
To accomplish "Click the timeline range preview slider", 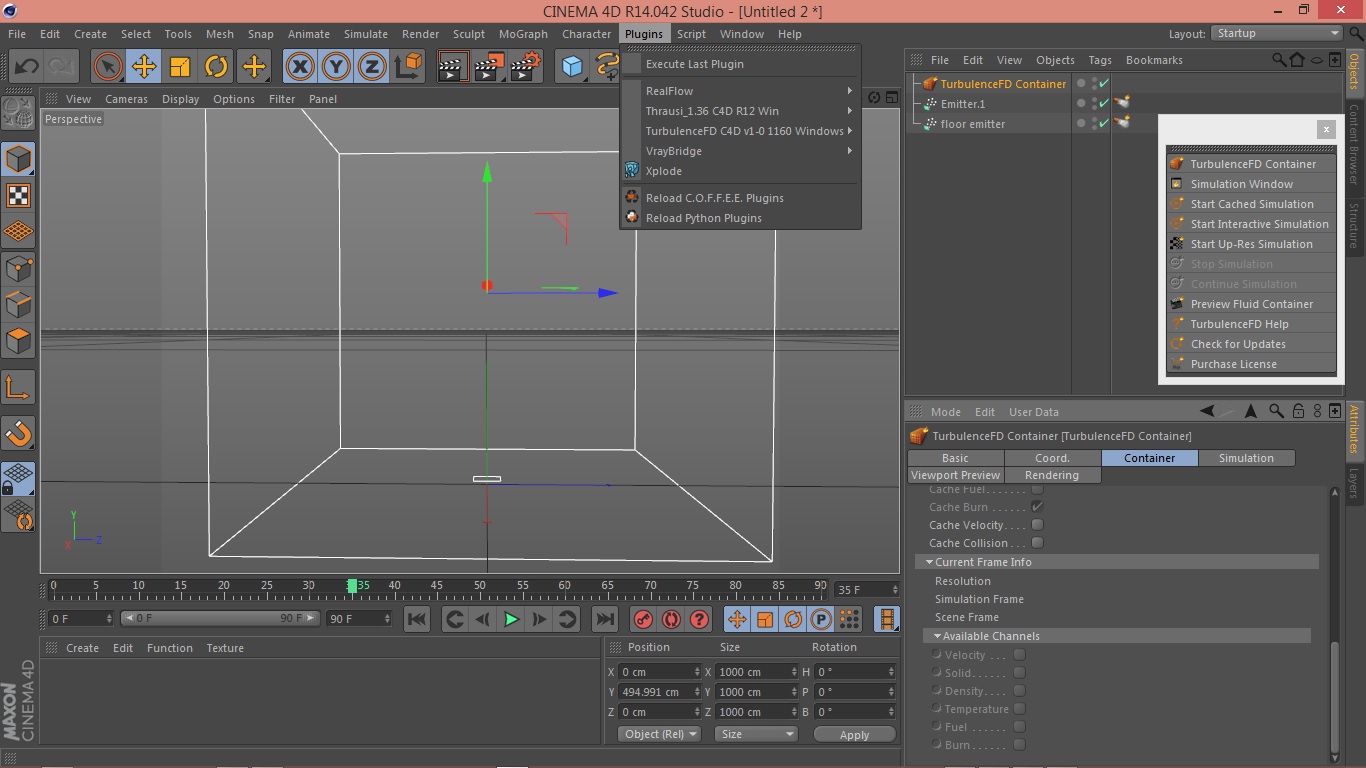I will [219, 619].
